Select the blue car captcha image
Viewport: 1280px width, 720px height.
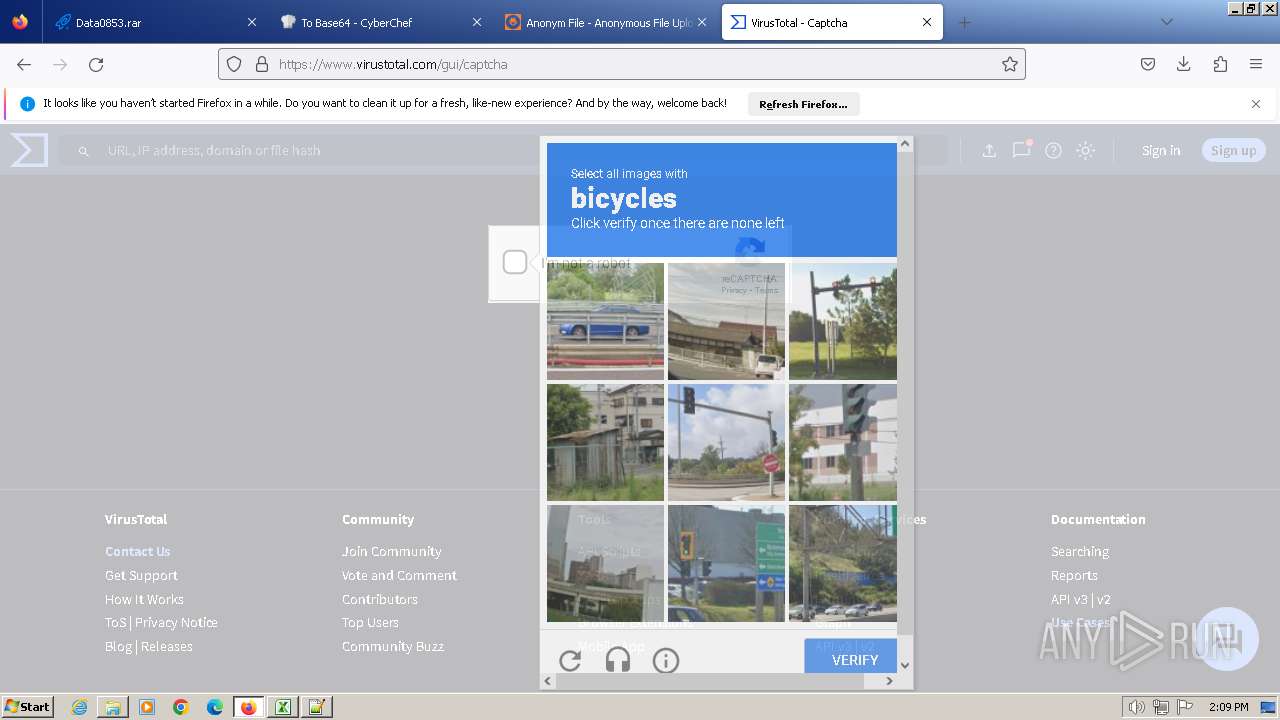(x=605, y=321)
